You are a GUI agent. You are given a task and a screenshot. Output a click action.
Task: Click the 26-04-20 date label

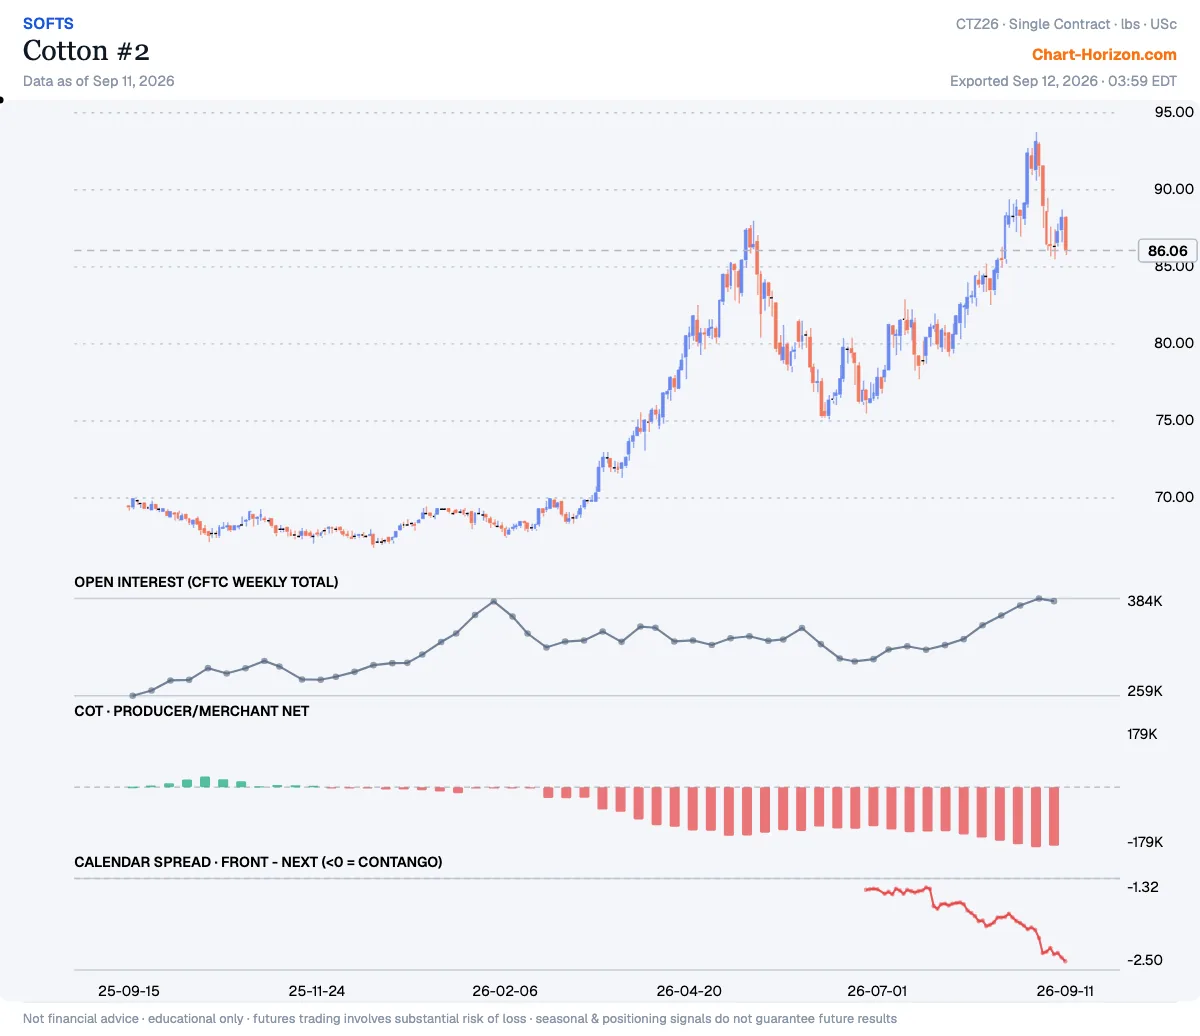click(x=689, y=991)
